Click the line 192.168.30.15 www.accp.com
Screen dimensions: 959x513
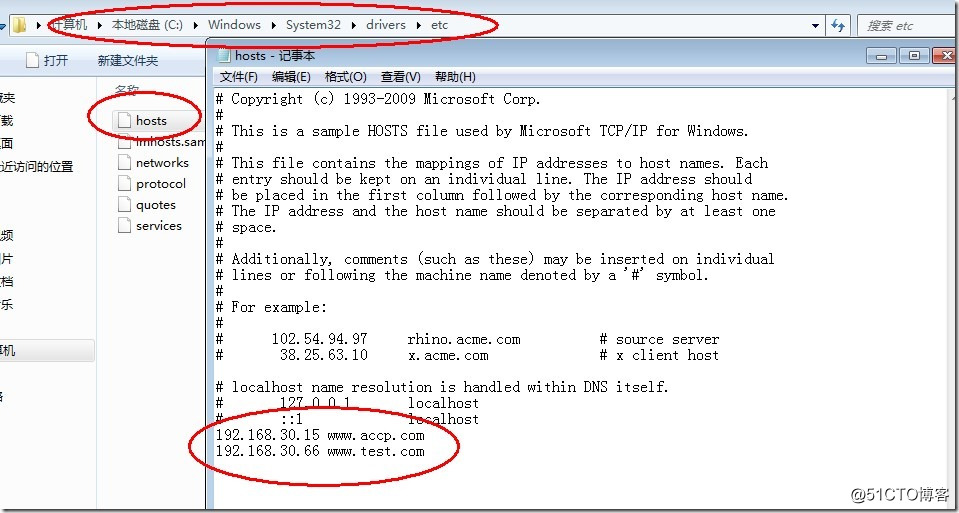(320, 435)
